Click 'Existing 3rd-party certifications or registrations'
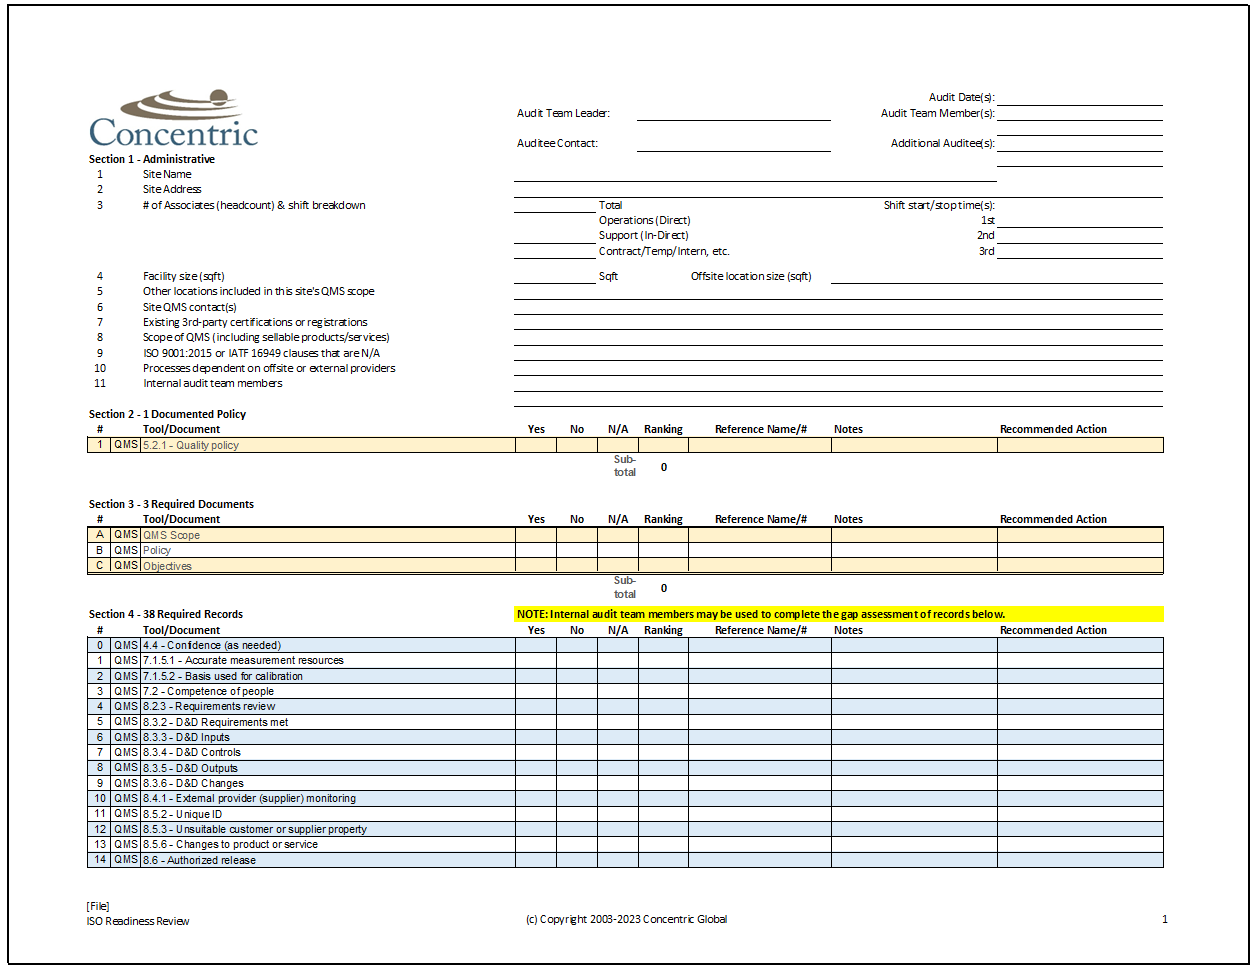1253x967 pixels. point(255,322)
